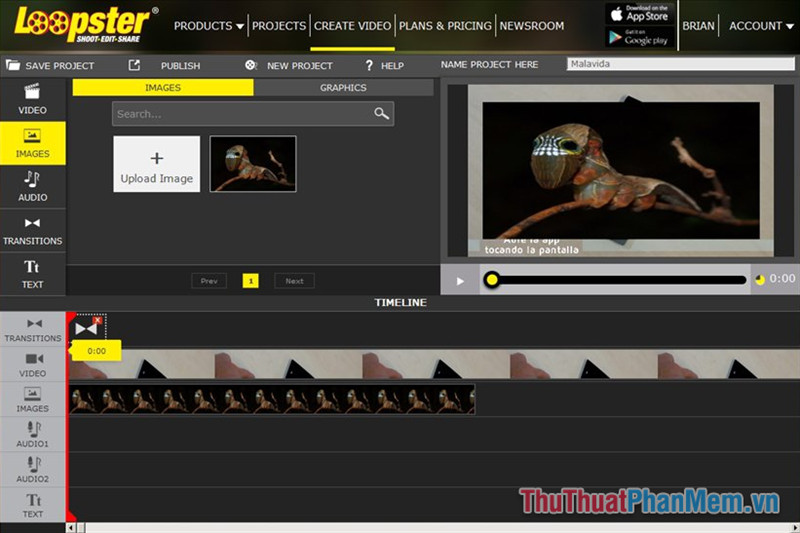Open the Audio sidebar panel
800x533 pixels.
[x=33, y=187]
